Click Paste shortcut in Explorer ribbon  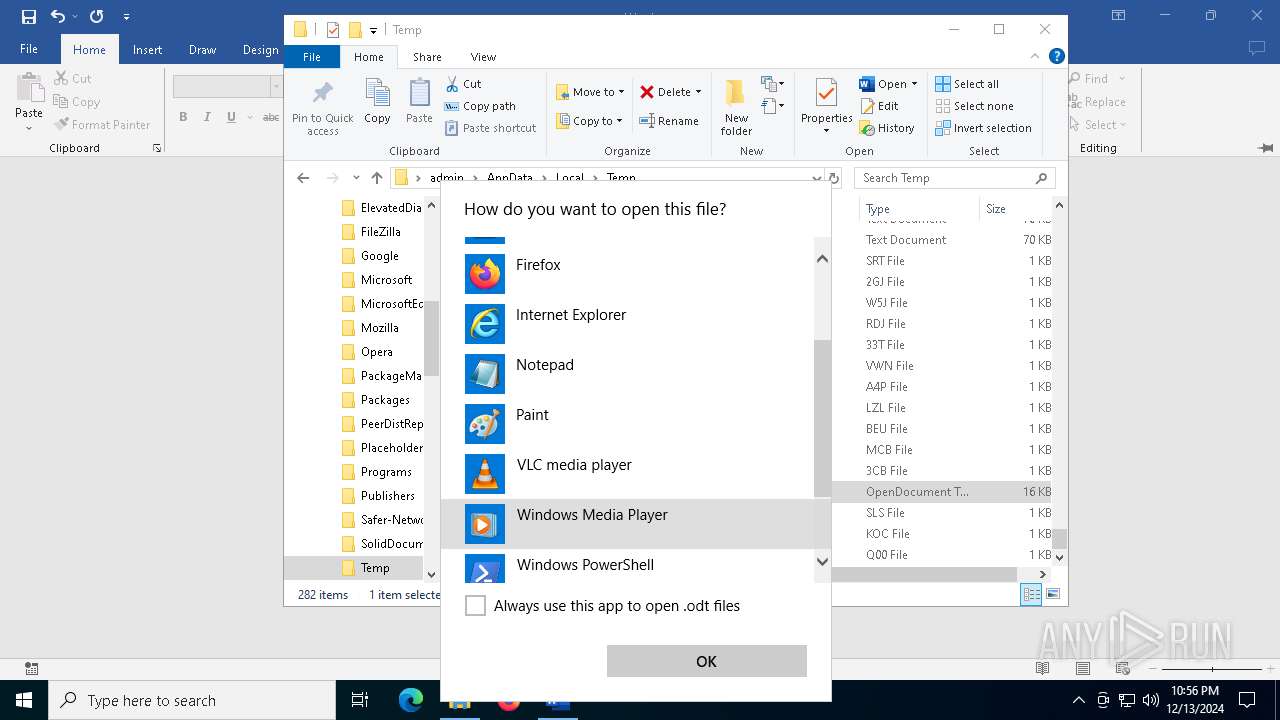(490, 128)
